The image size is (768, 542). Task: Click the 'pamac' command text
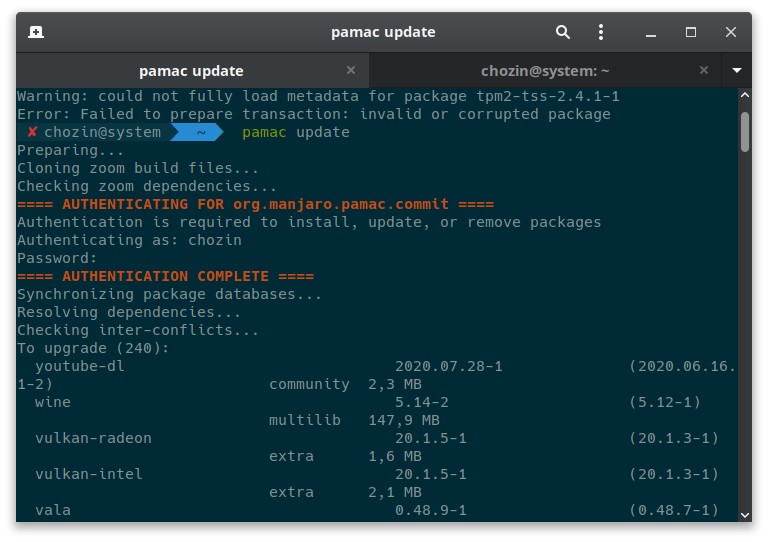[264, 132]
